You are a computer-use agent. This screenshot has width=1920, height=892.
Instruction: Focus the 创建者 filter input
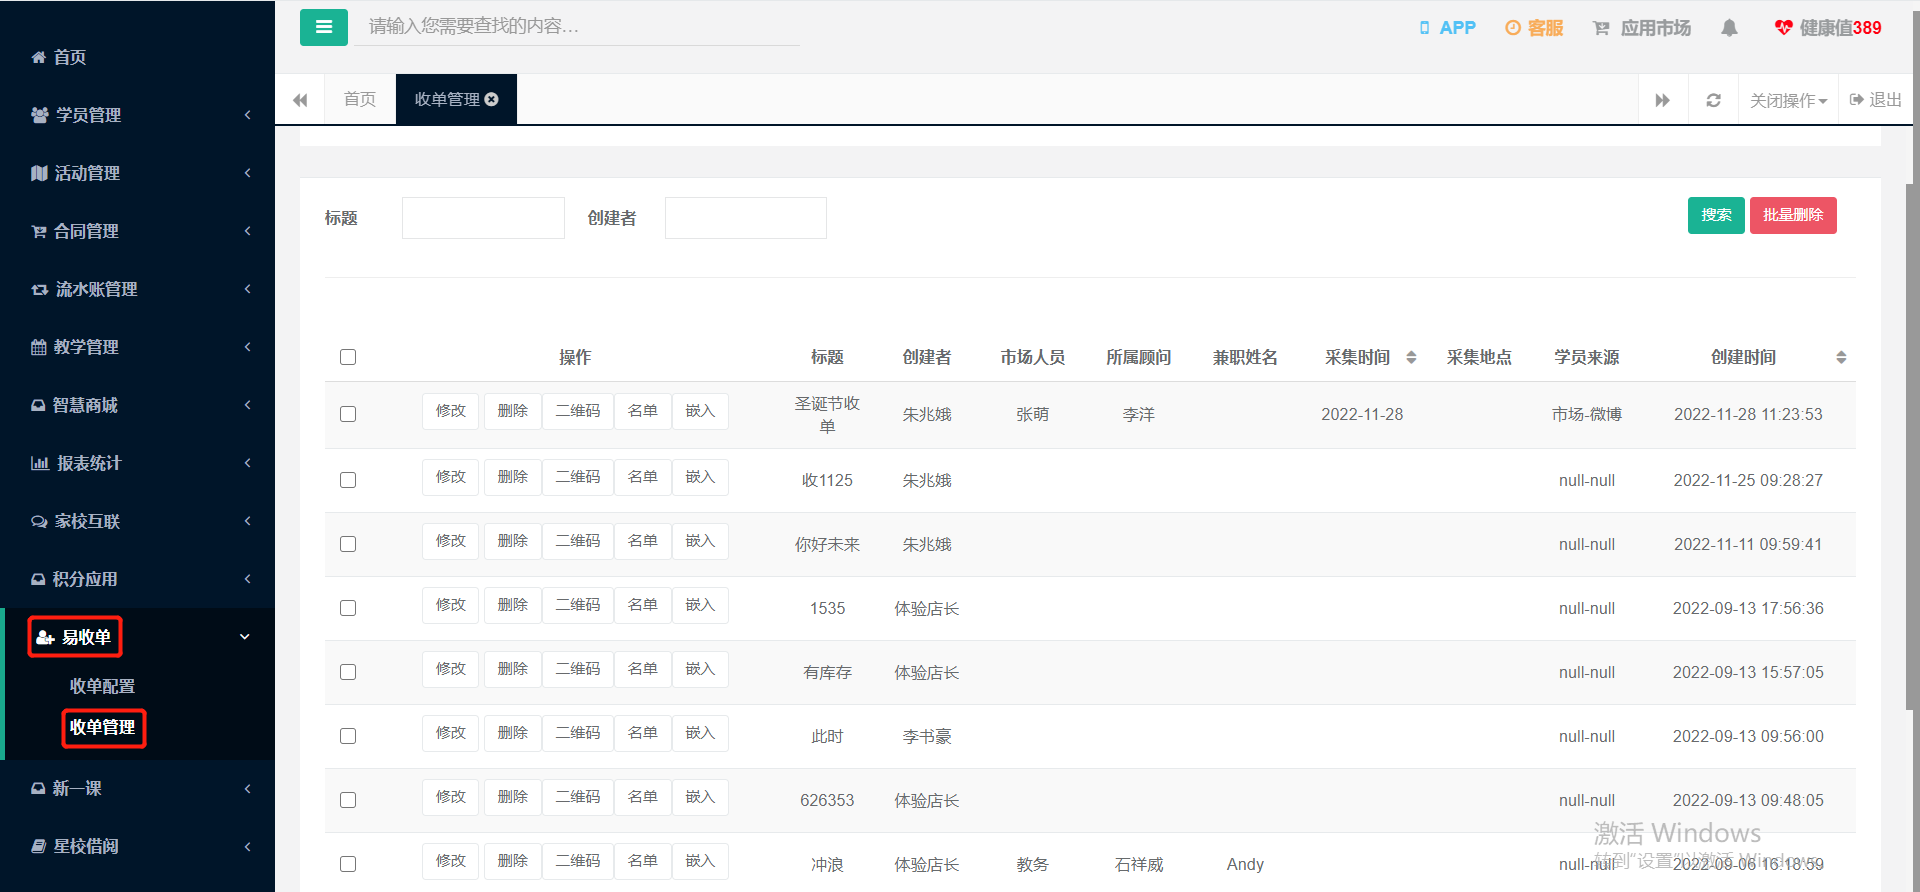746,218
